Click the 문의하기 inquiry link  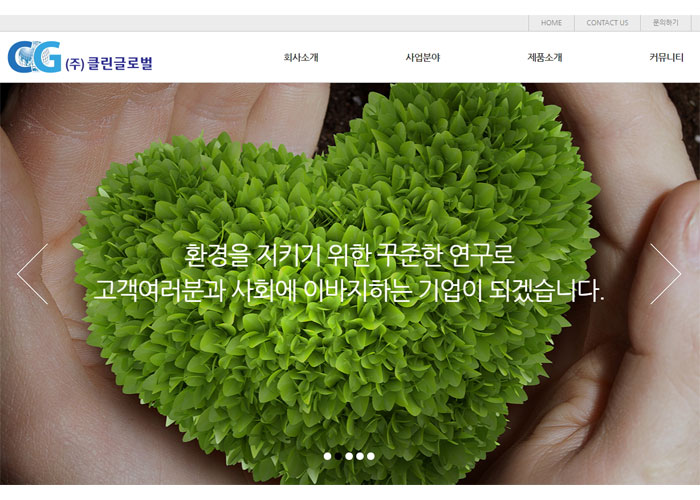point(666,23)
